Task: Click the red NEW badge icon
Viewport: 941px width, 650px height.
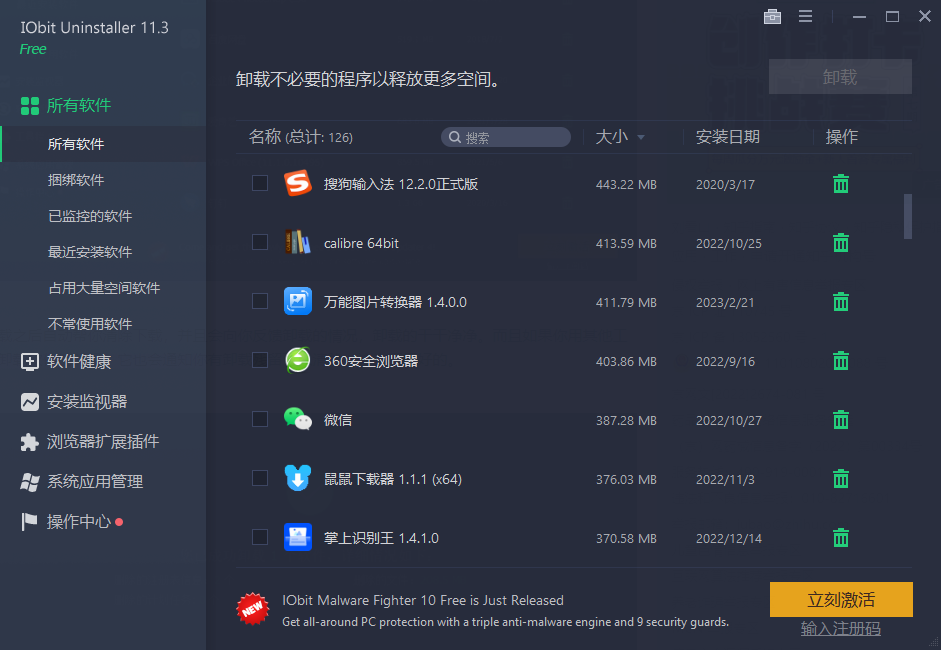Action: 253,609
